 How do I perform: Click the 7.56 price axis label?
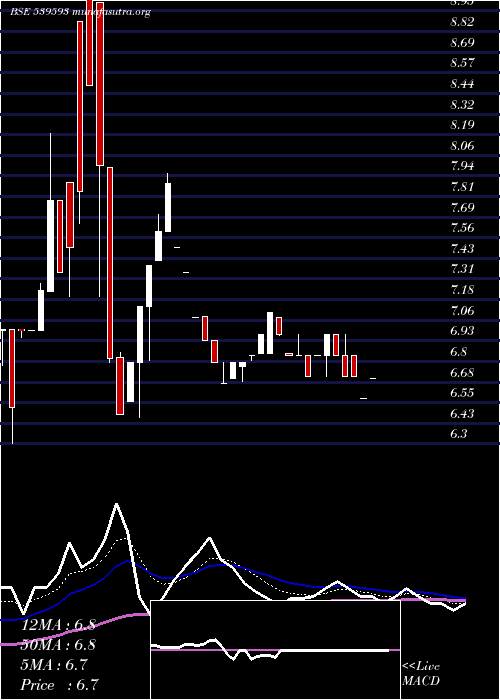(x=462, y=228)
